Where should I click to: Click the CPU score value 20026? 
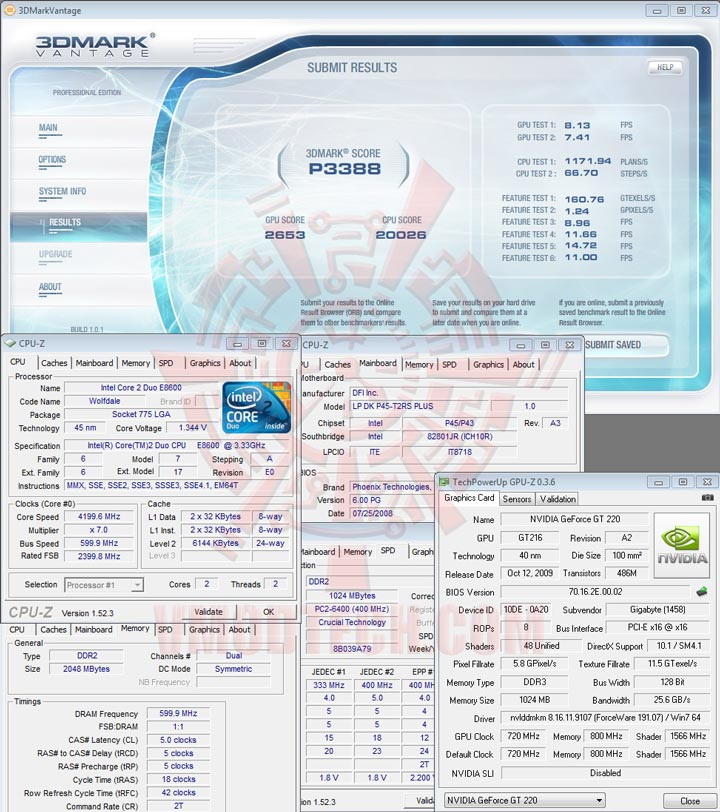click(400, 235)
